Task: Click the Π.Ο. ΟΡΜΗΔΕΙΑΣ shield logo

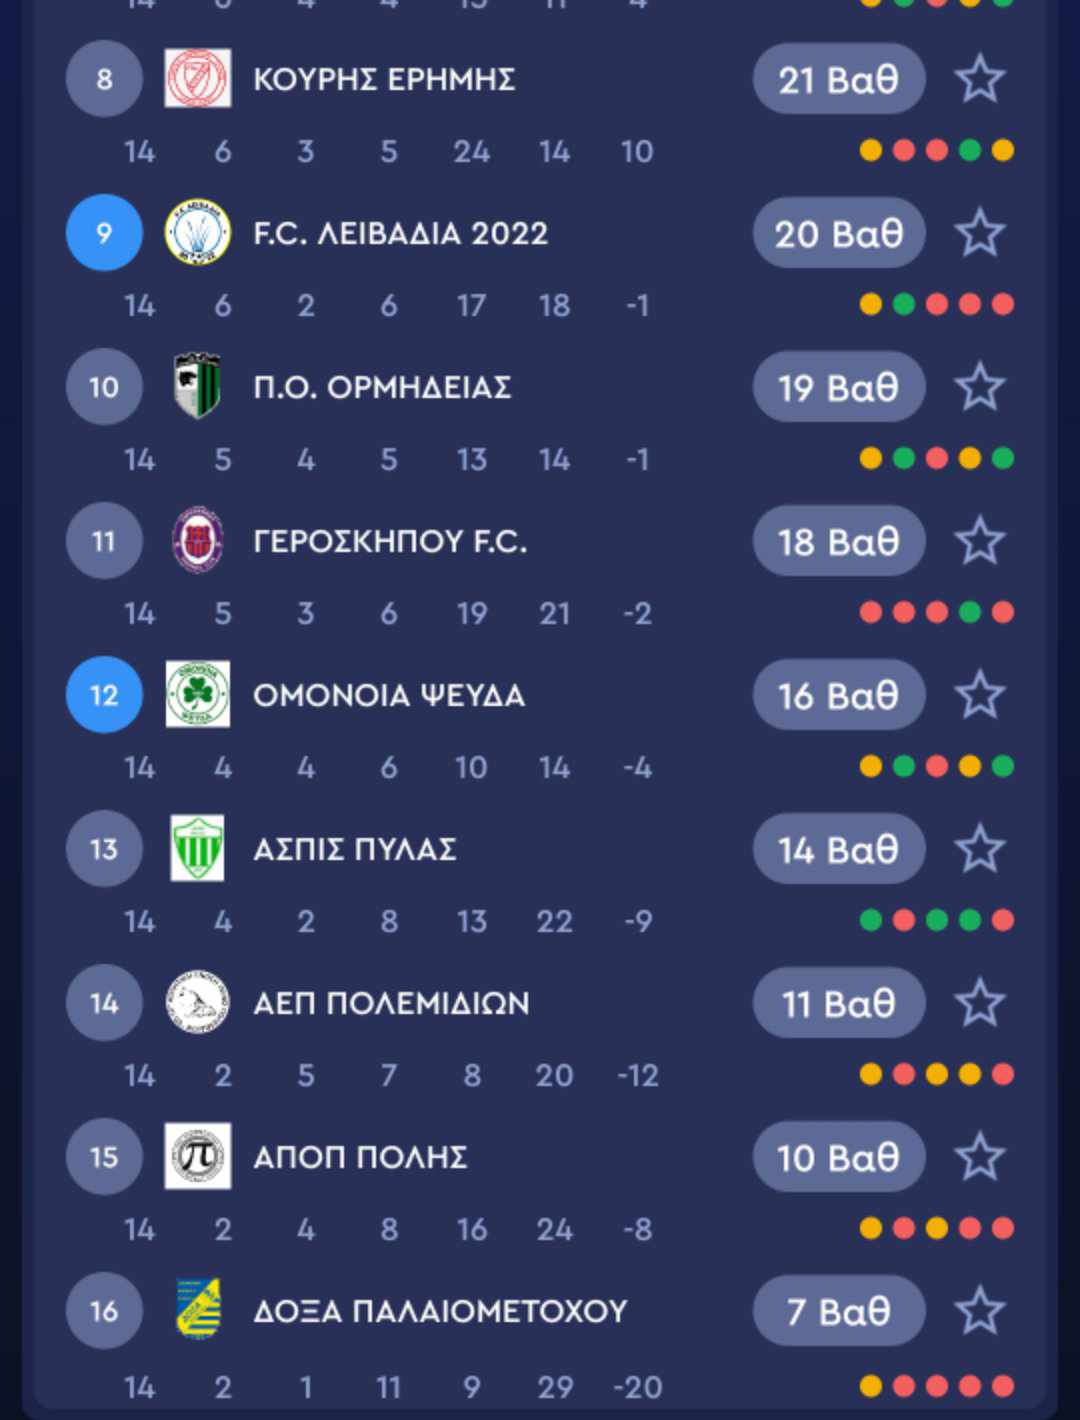Action: point(198,386)
